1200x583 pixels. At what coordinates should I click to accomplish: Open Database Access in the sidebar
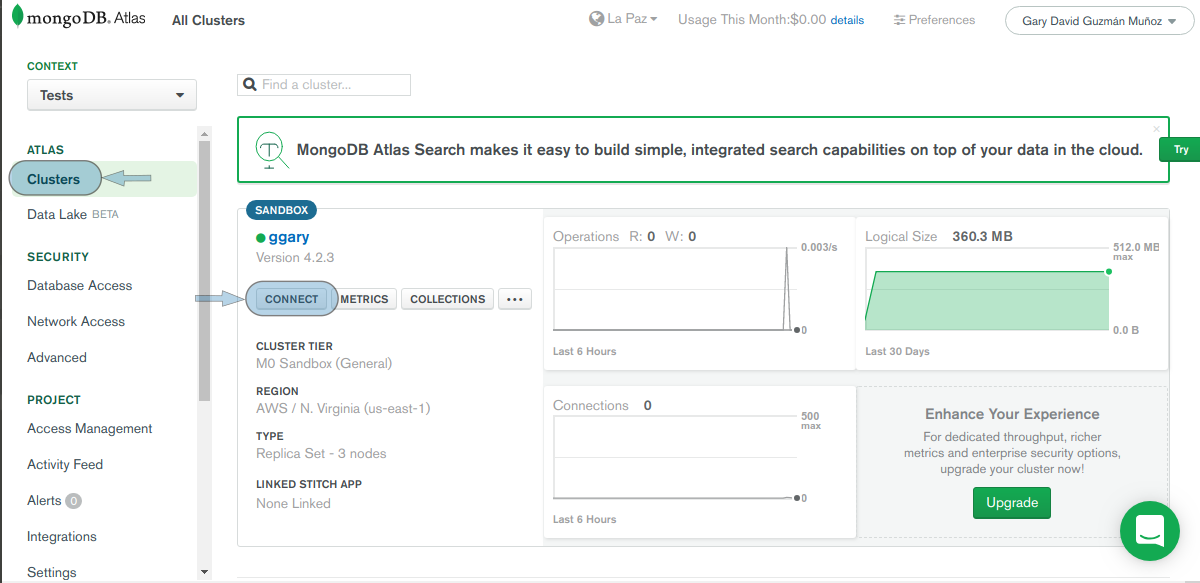coord(80,285)
